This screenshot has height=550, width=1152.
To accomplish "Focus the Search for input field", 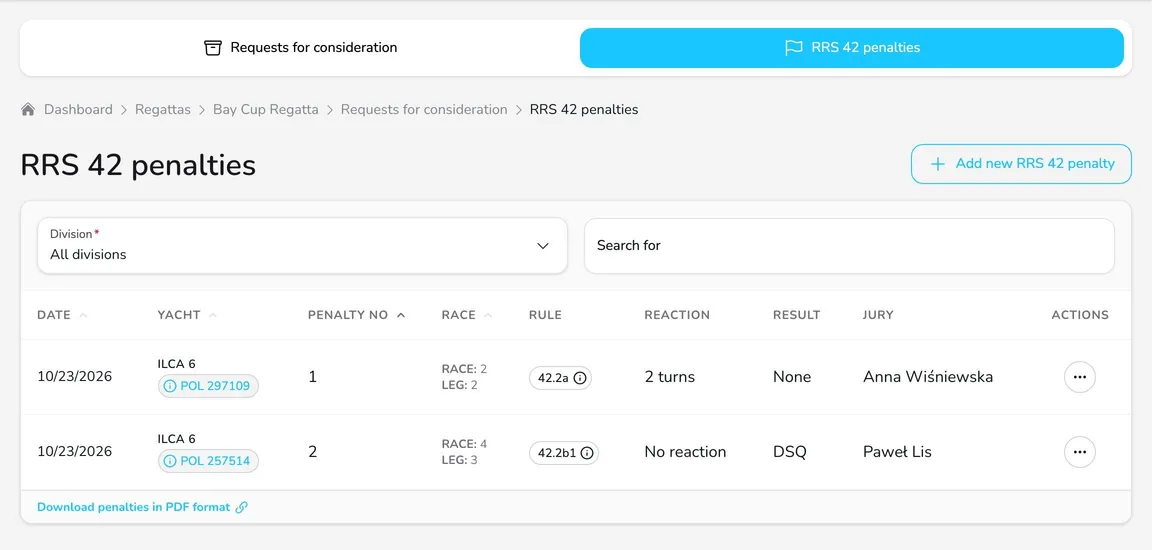I will click(x=849, y=245).
